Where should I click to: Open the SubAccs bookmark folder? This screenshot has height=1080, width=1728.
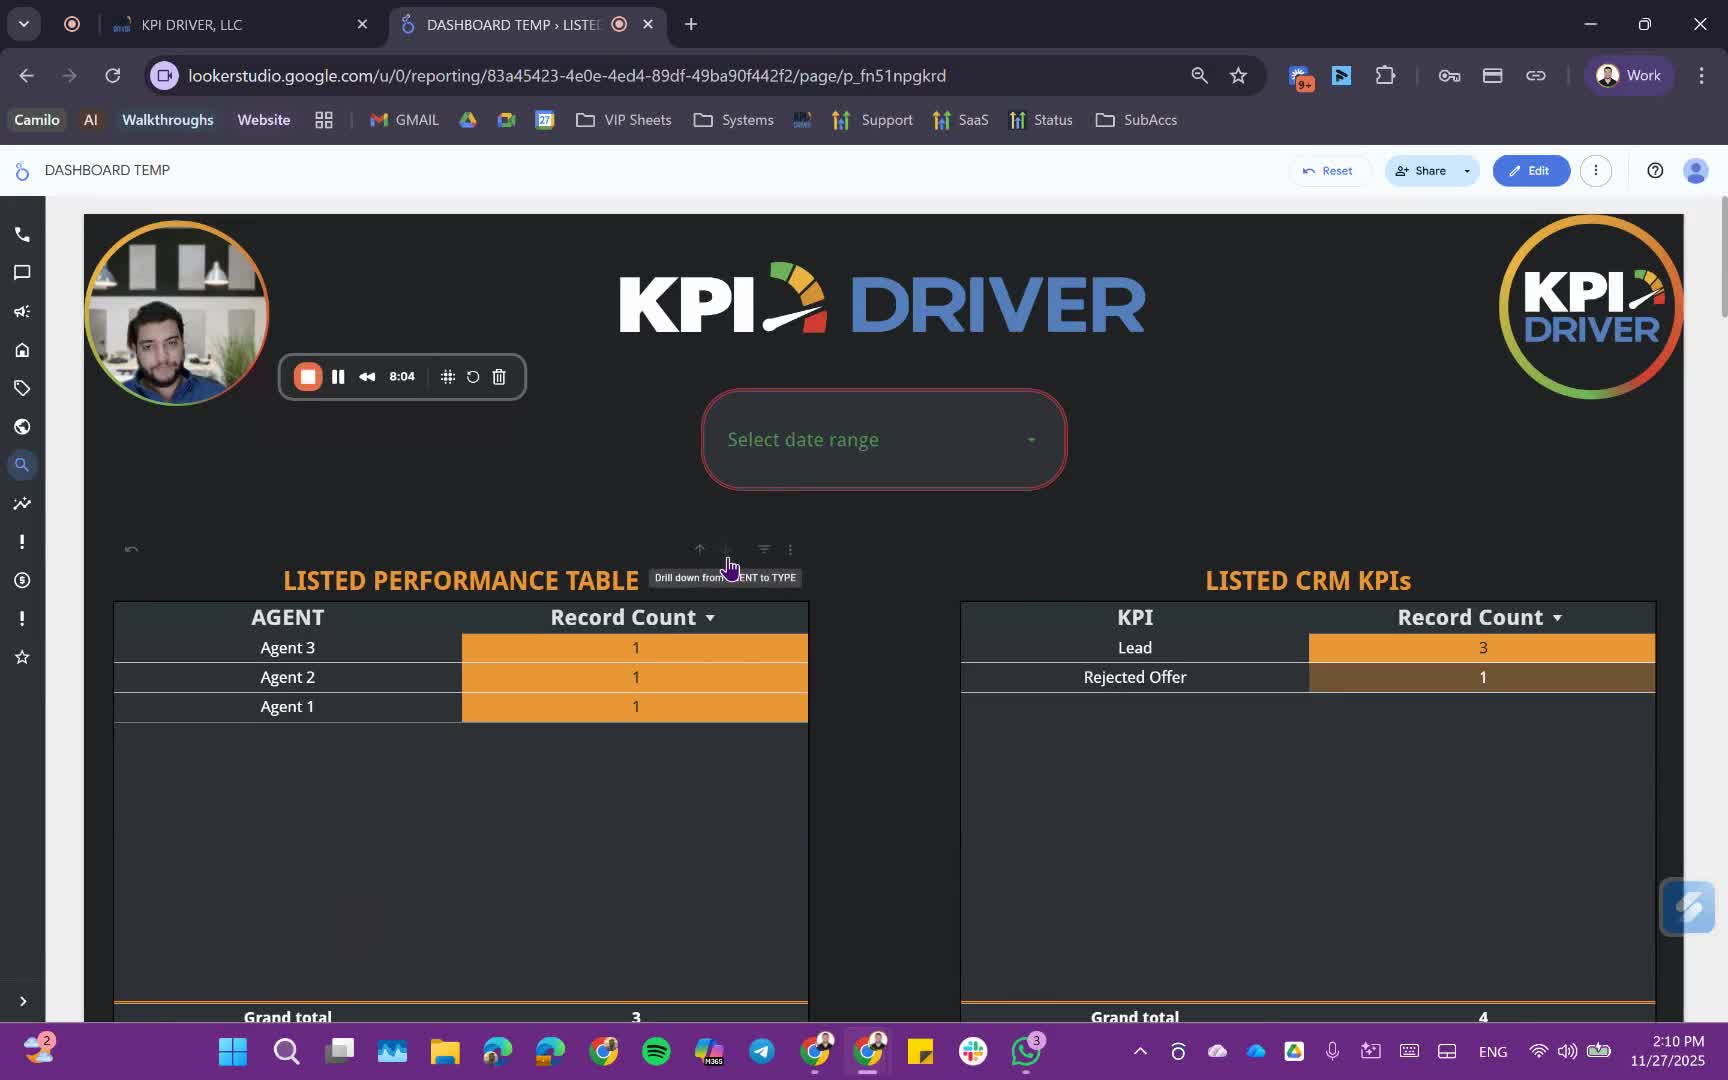(x=1136, y=120)
